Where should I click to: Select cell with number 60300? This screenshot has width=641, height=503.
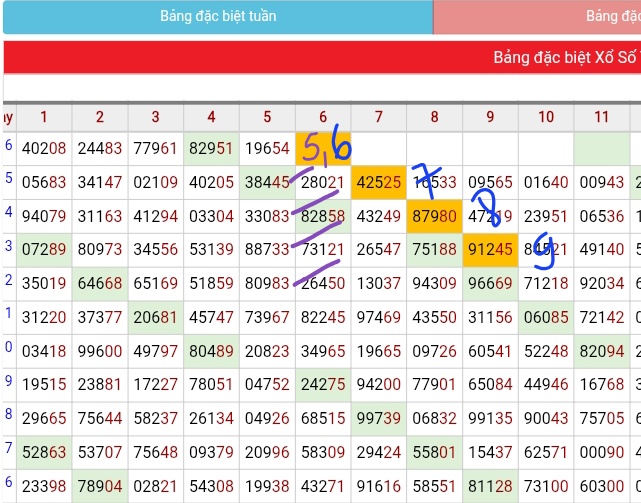tap(602, 486)
